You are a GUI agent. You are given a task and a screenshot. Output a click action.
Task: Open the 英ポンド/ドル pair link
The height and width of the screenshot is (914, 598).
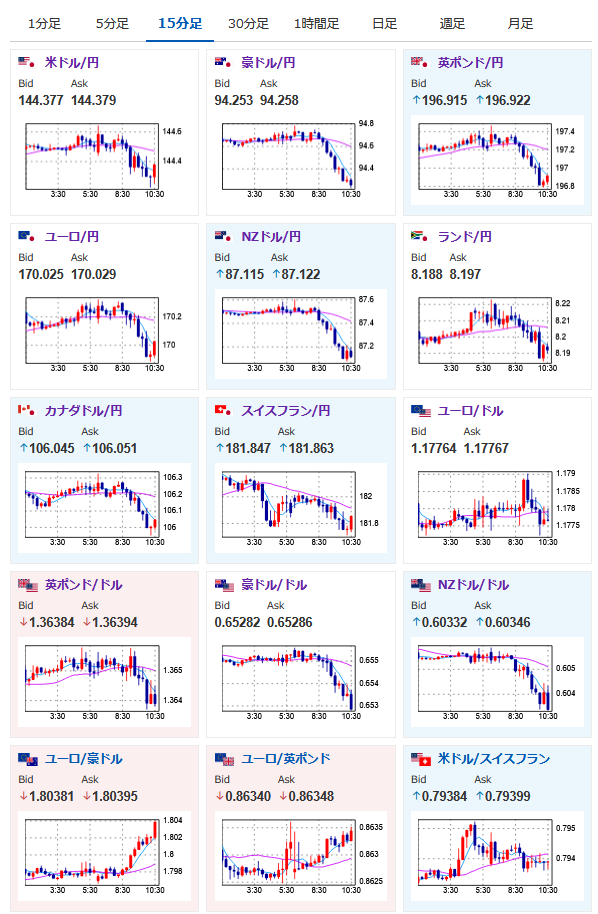(x=83, y=585)
